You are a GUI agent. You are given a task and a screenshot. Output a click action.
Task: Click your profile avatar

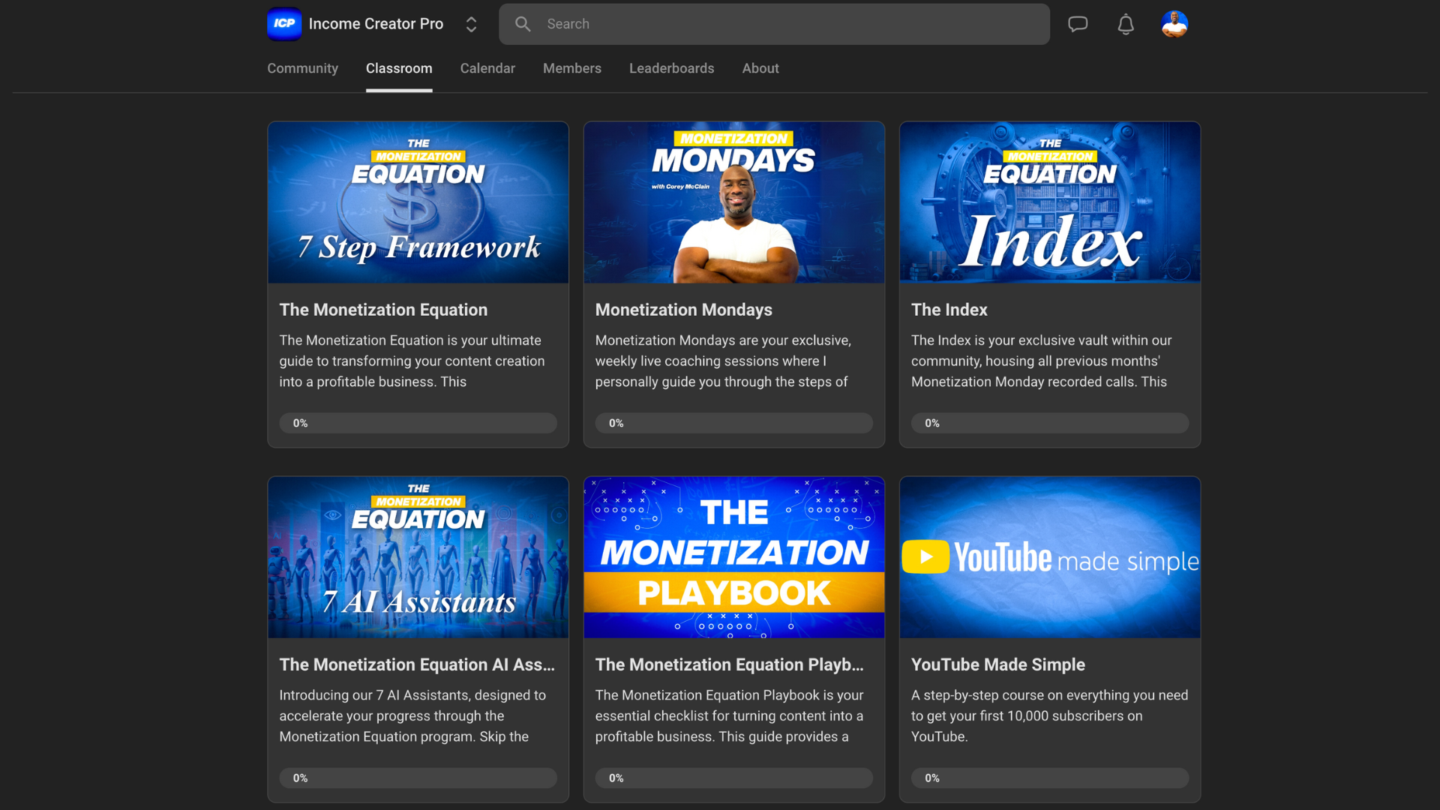click(x=1174, y=23)
